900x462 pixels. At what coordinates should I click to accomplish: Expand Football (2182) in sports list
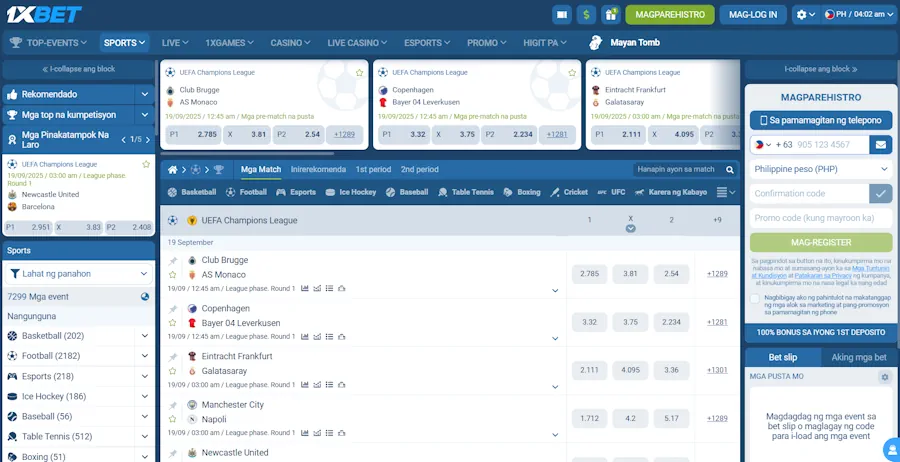pos(145,356)
